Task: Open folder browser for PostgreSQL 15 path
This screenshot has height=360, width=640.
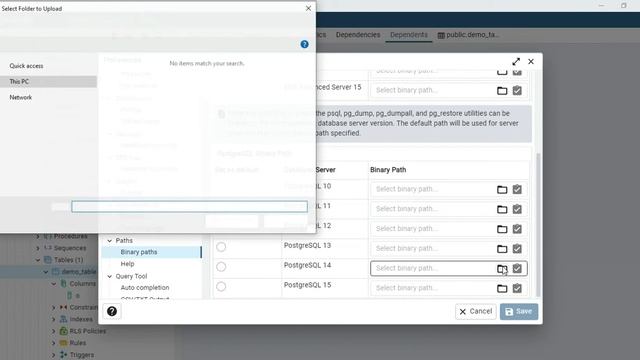Action: pyautogui.click(x=502, y=288)
